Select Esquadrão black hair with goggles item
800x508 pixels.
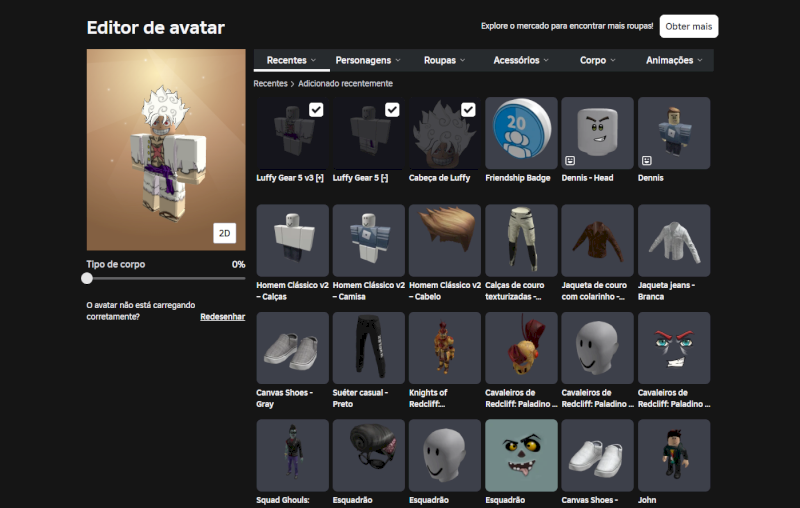tap(368, 455)
